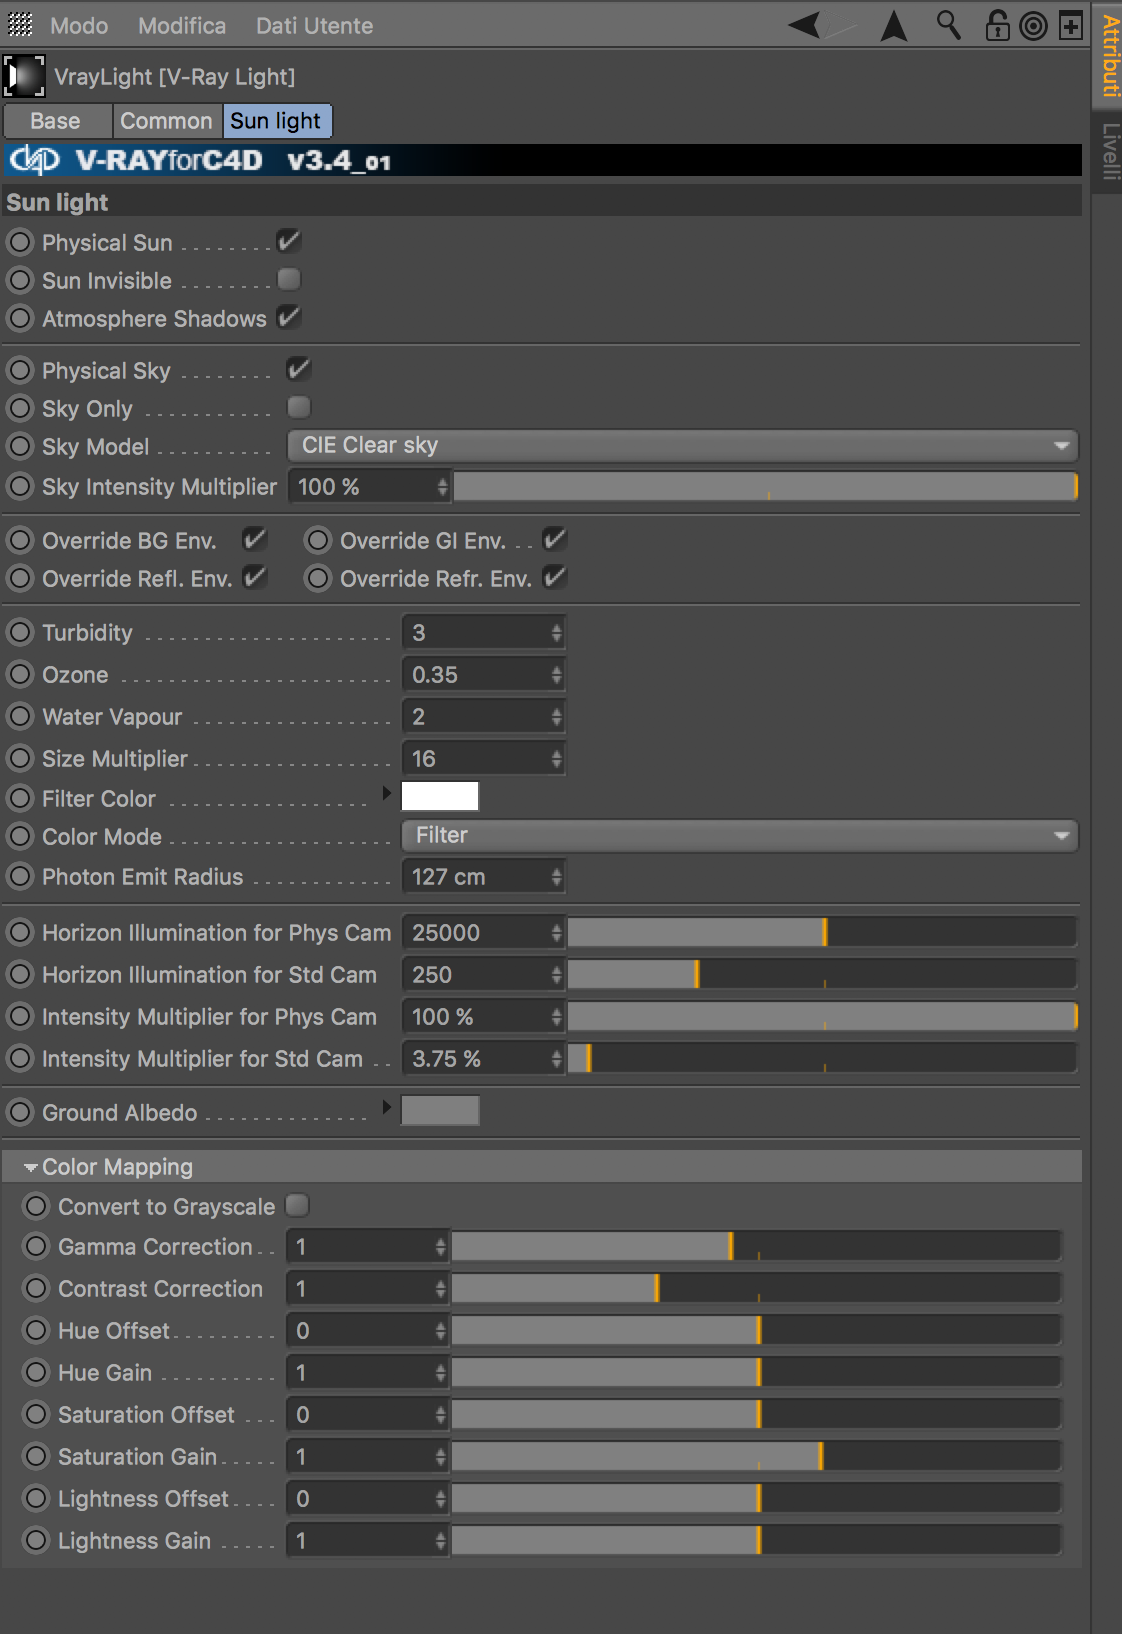Open the Sky Model dropdown
The width and height of the screenshot is (1122, 1634).
point(682,446)
